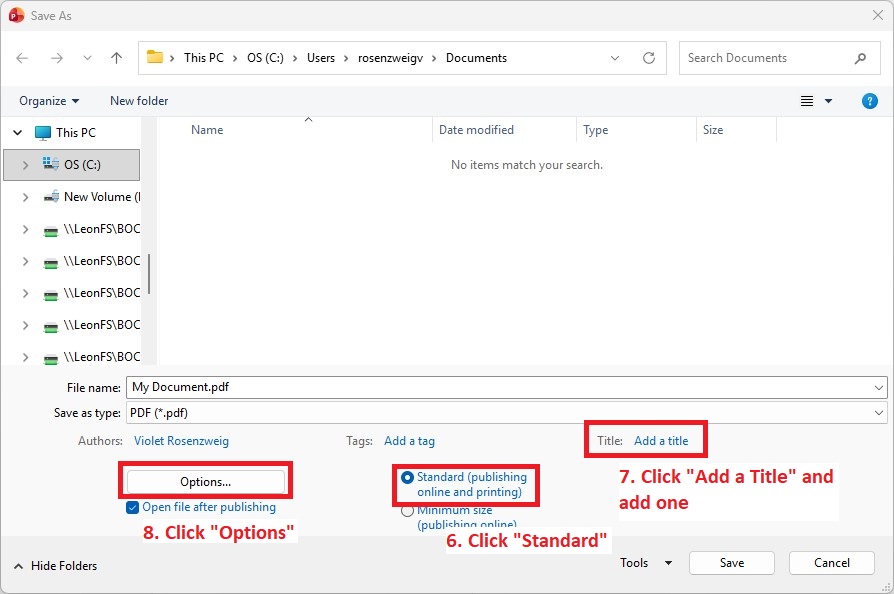Open the recent locations dropdown arrow
This screenshot has width=894, height=594.
click(87, 58)
